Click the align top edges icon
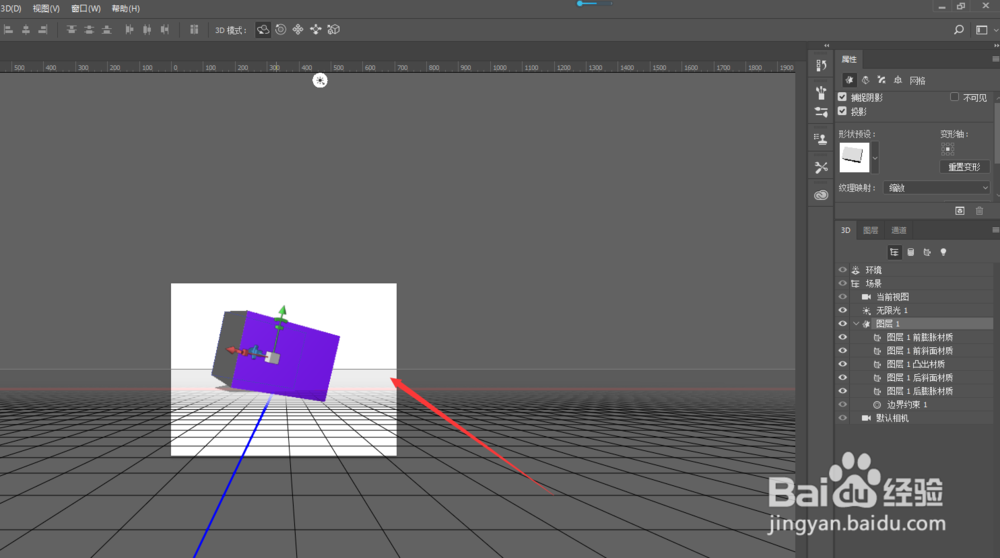Viewport: 1000px width, 558px height. (x=71, y=30)
